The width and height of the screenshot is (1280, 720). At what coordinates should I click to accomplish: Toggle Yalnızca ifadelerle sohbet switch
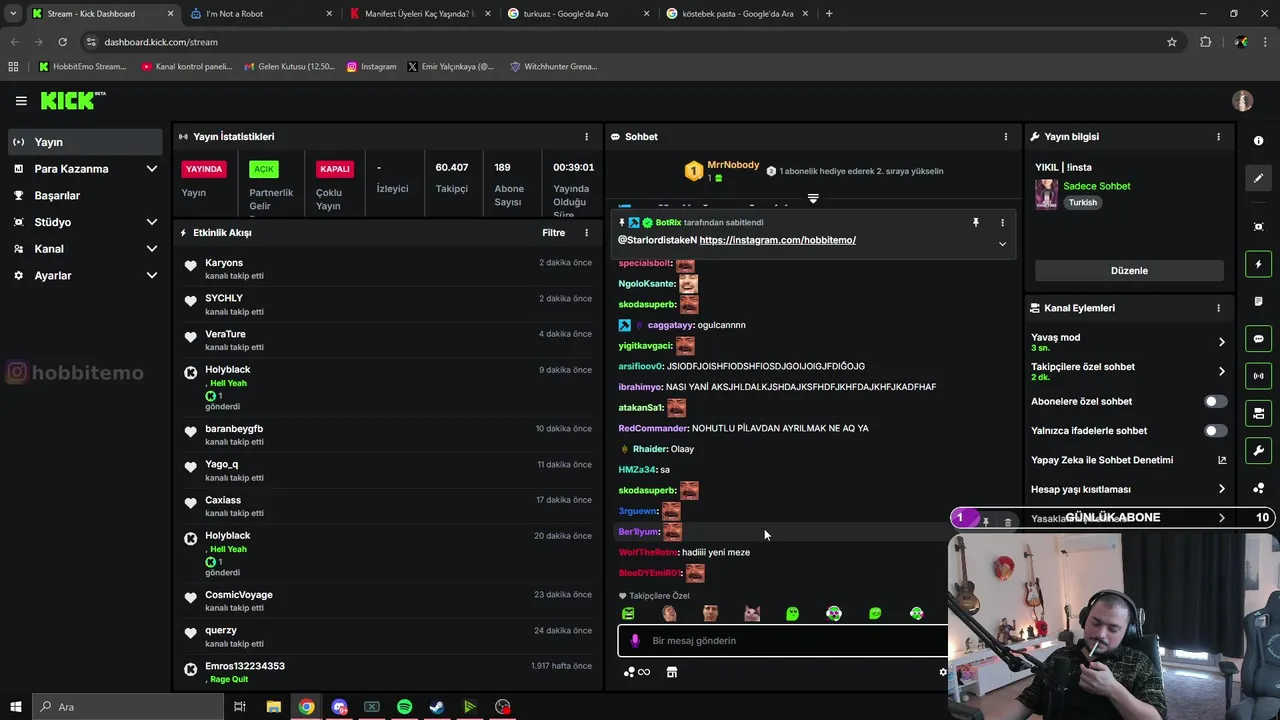click(x=1215, y=431)
